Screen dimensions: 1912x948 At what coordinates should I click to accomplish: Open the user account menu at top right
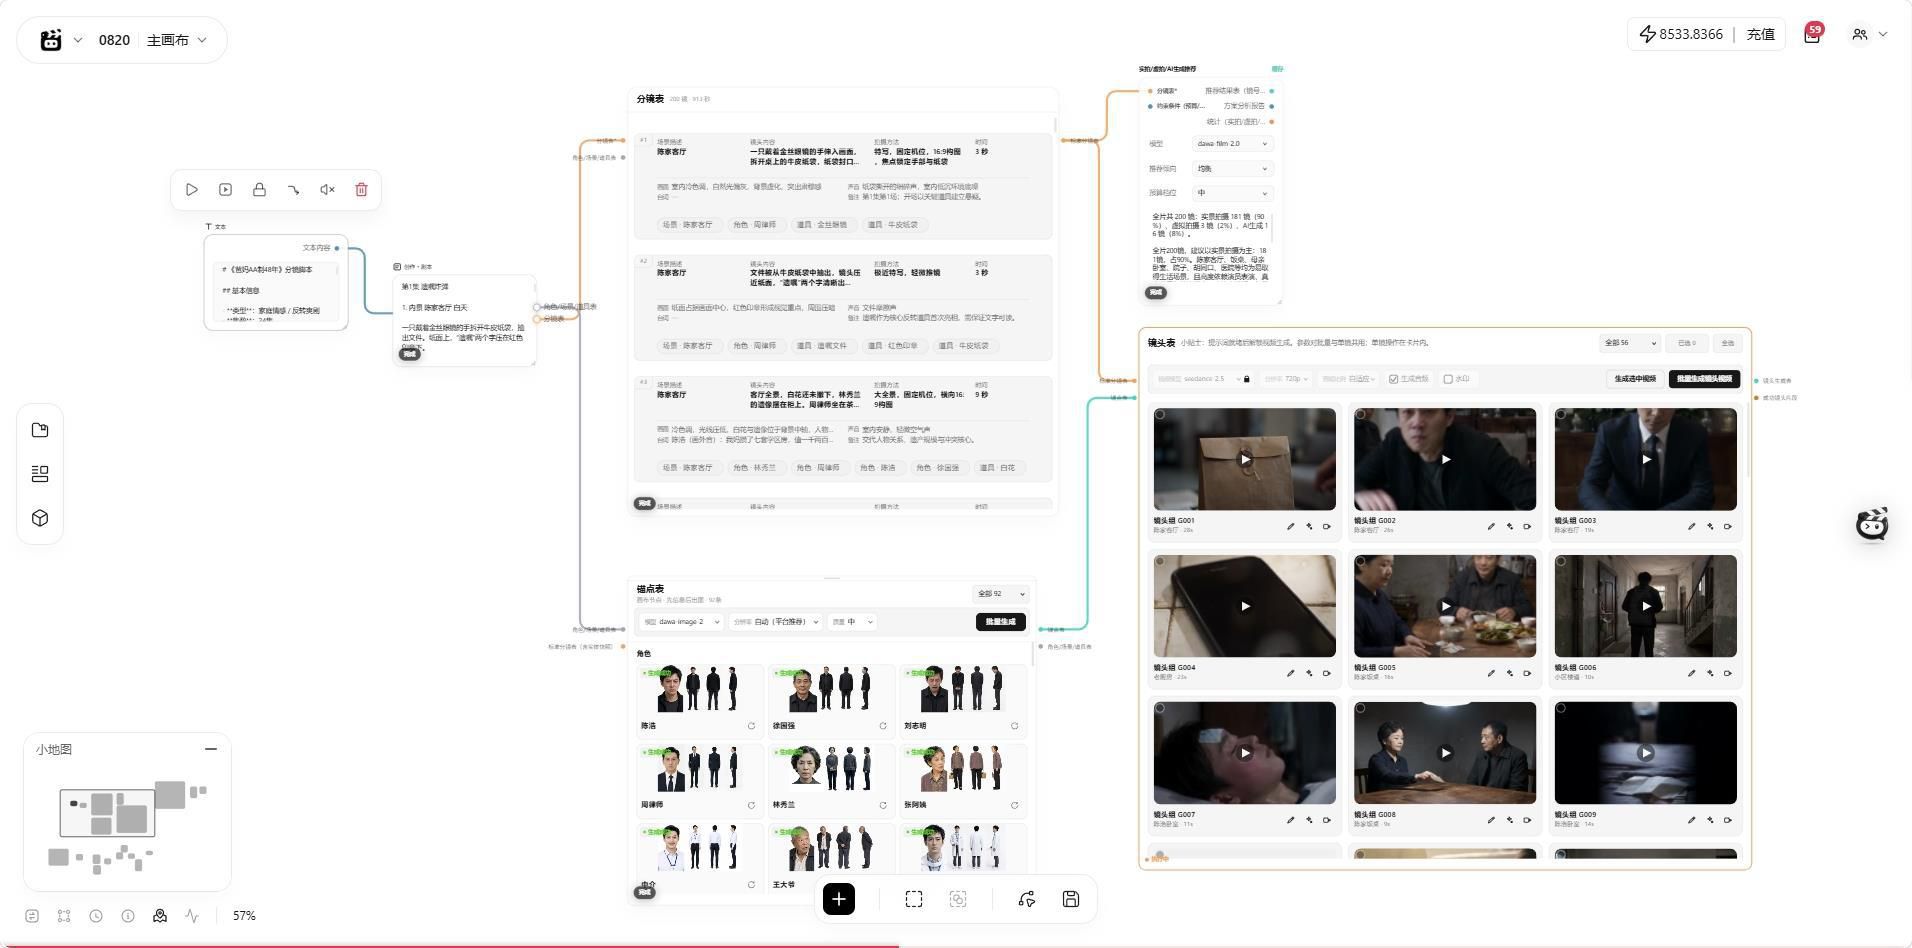click(x=1869, y=34)
